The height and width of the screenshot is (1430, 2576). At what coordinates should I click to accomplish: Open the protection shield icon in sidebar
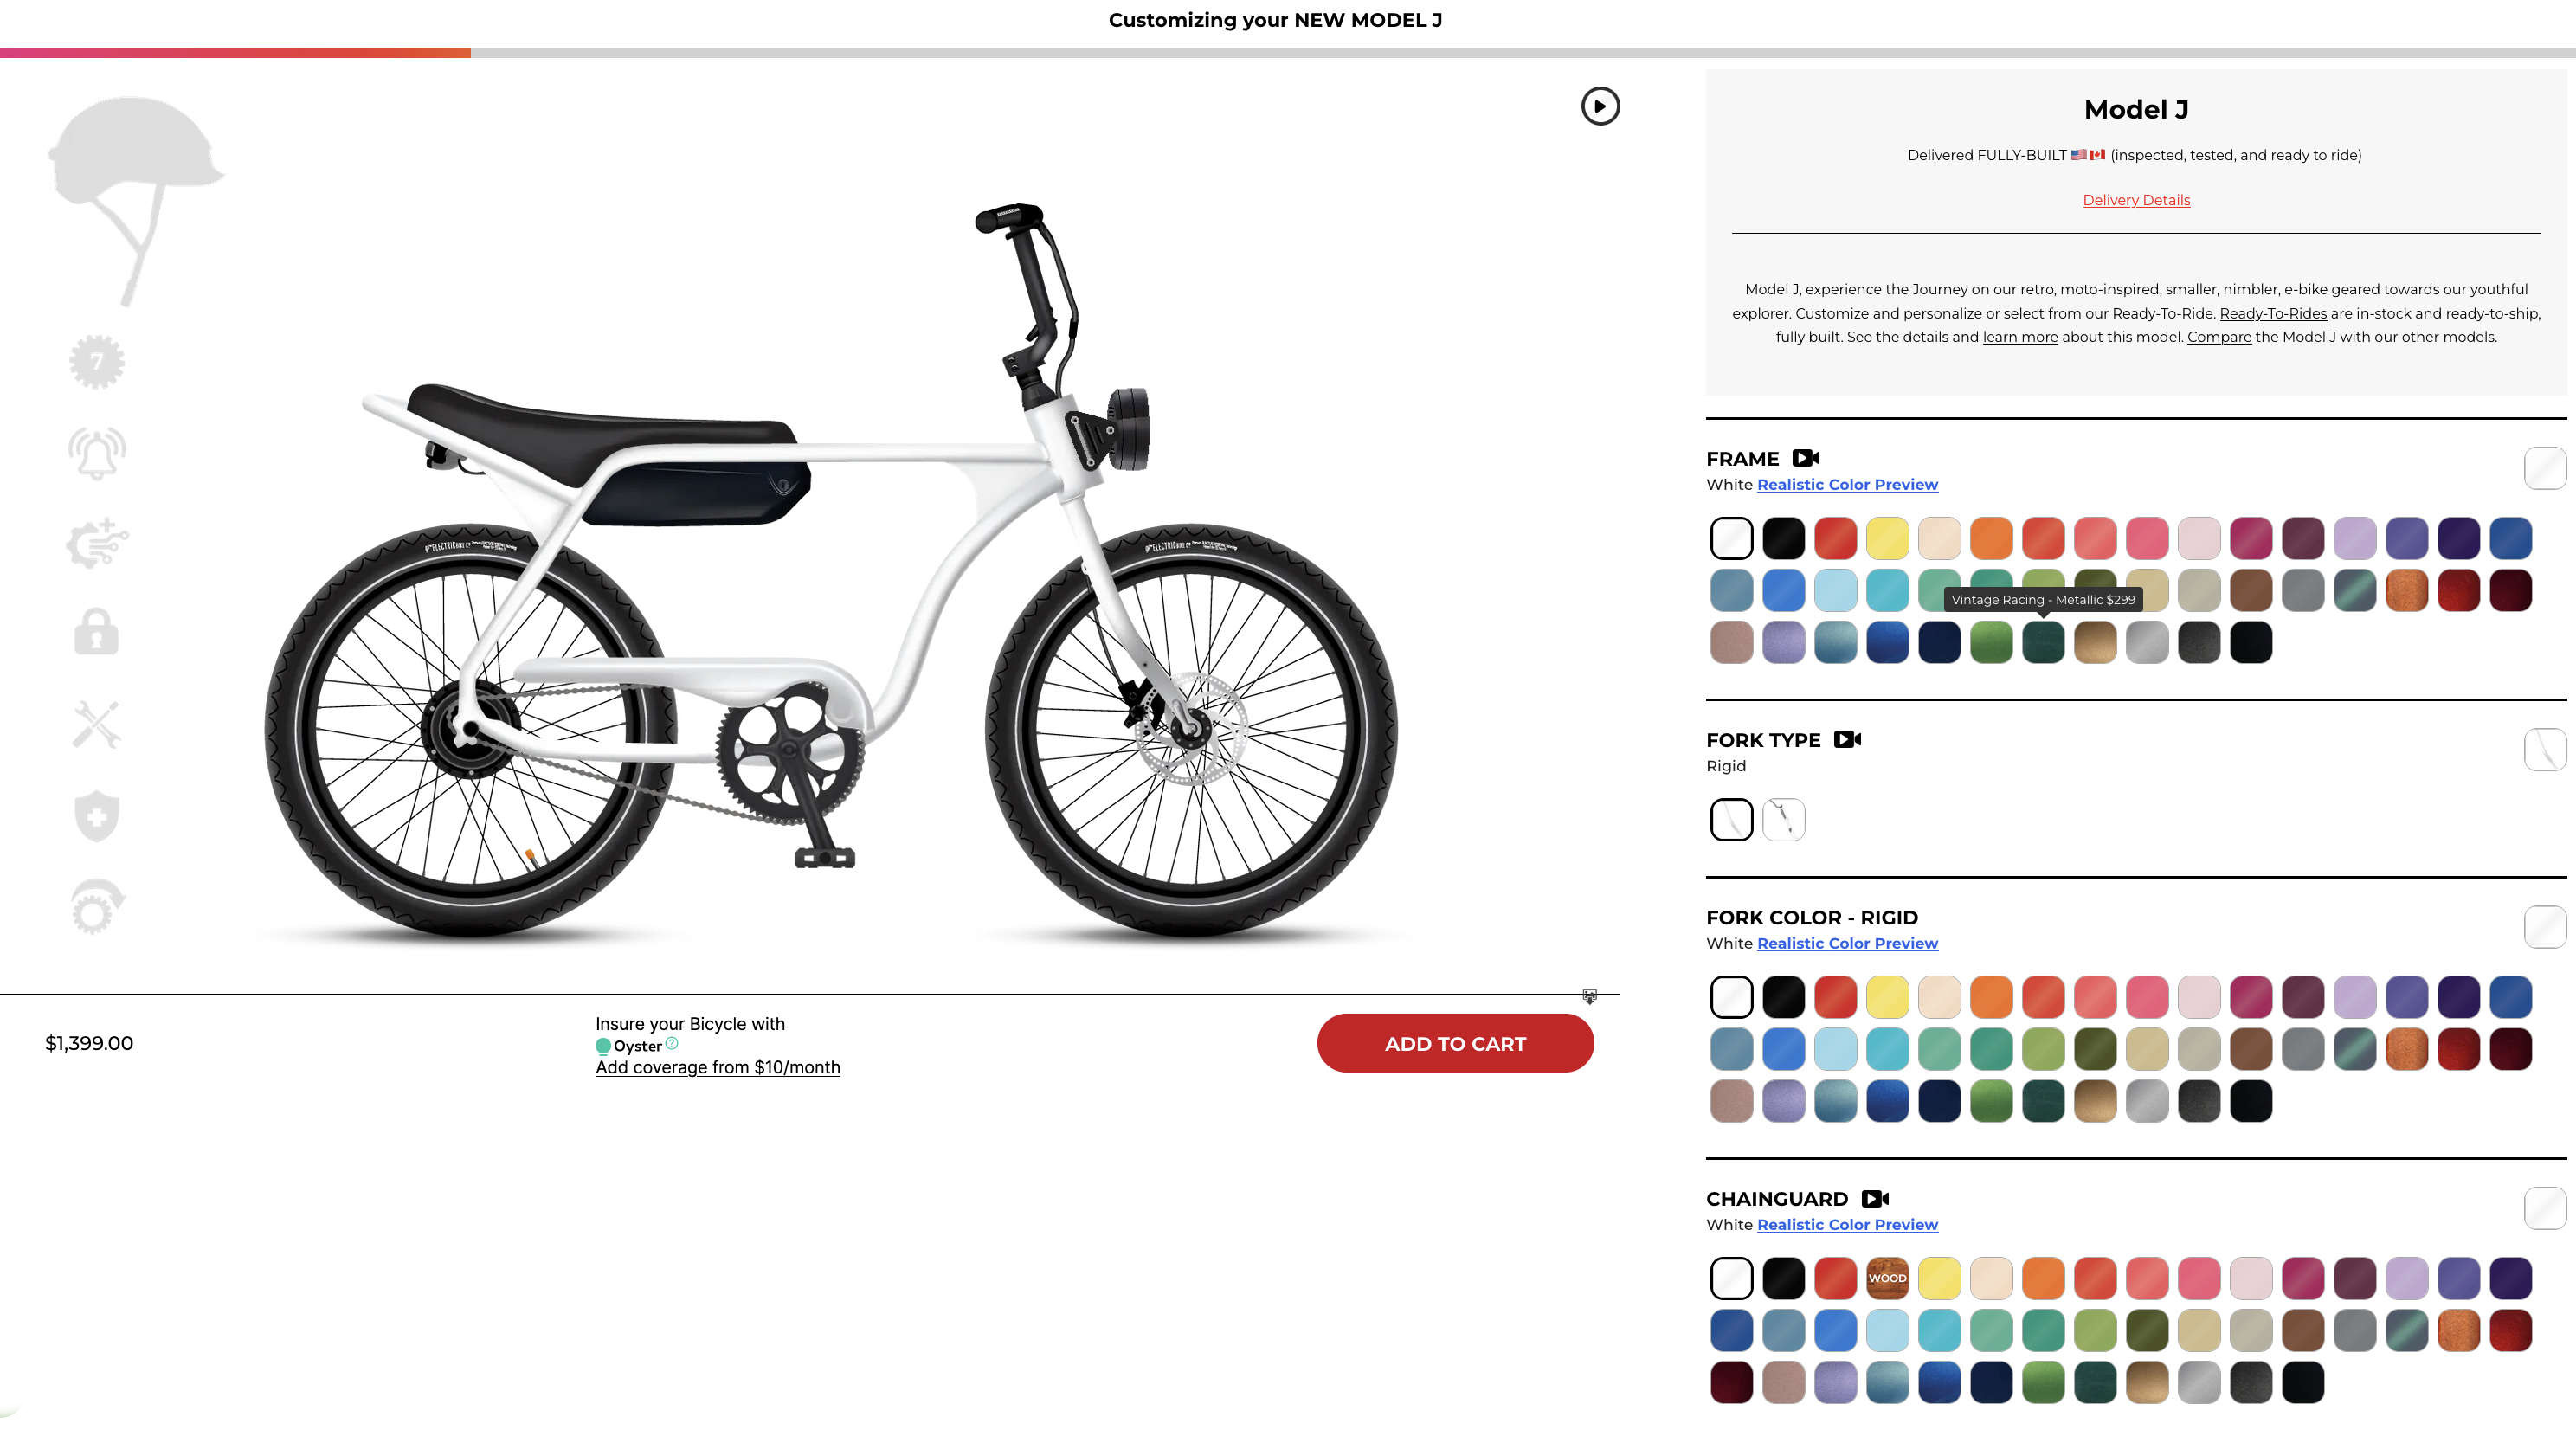click(x=97, y=815)
